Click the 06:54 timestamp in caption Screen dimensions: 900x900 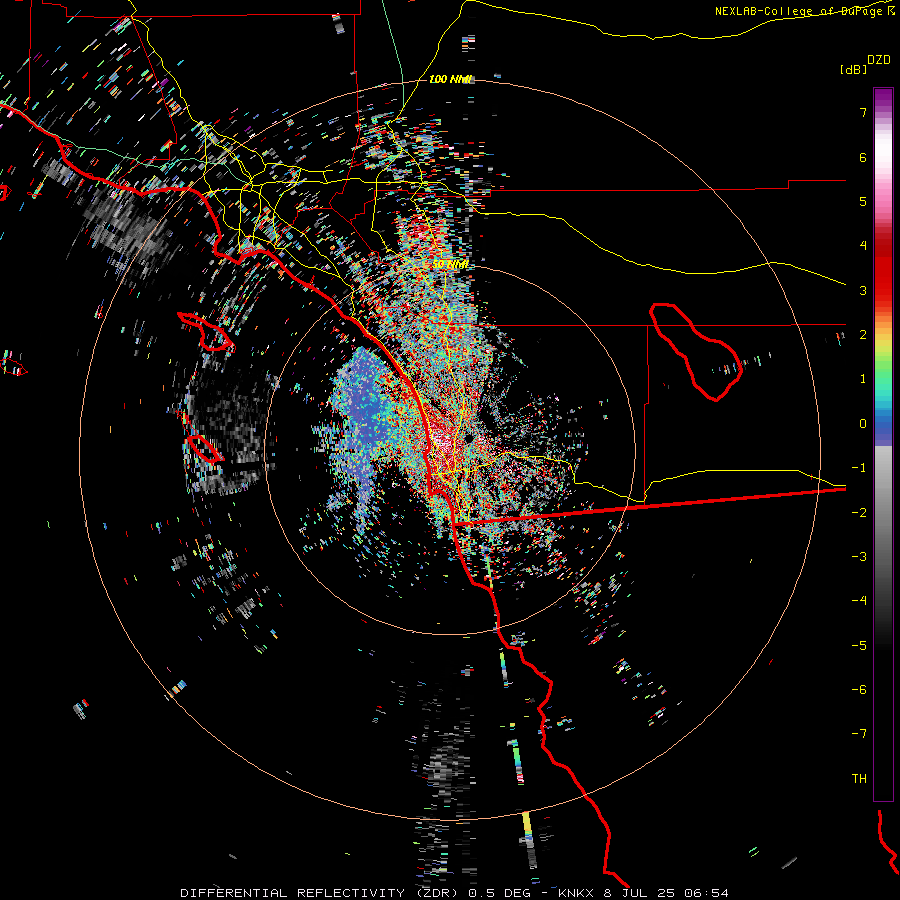[x=707, y=893]
